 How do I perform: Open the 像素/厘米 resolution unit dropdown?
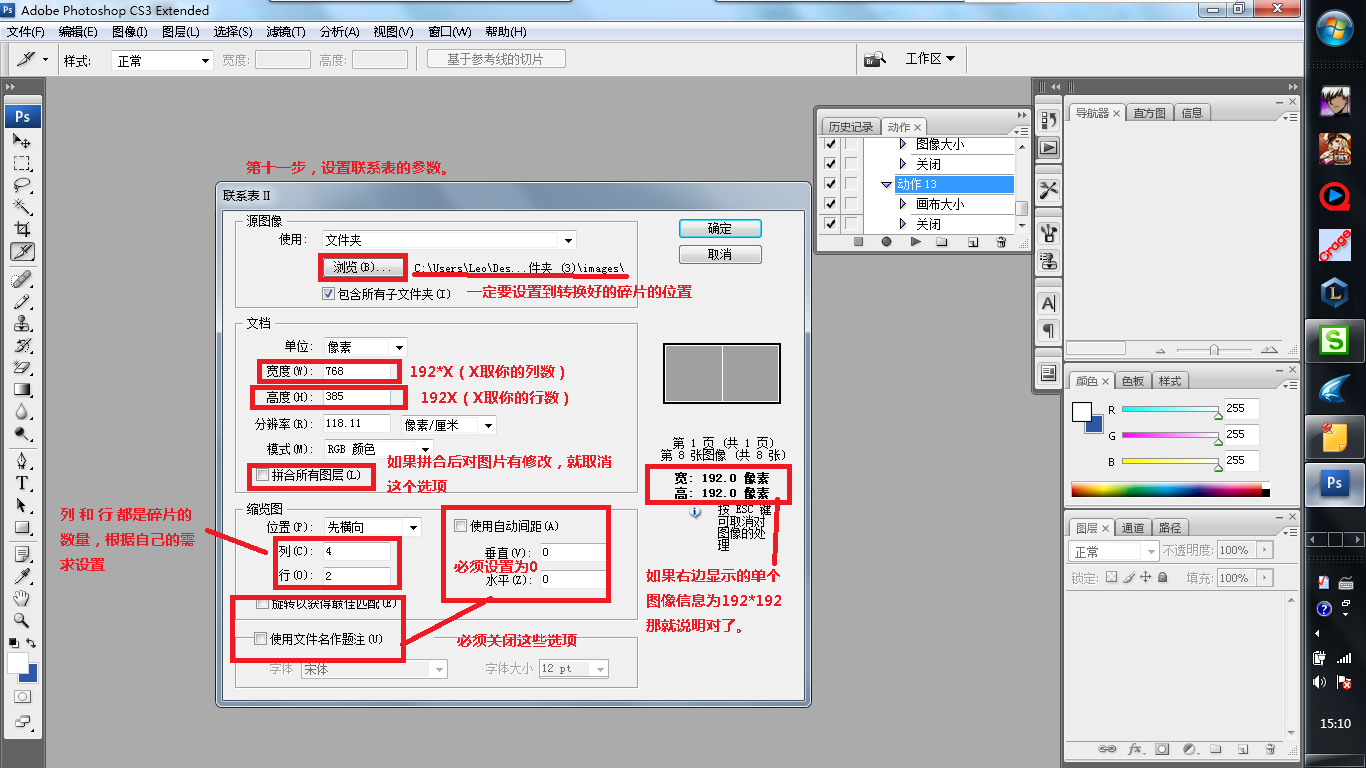tap(449, 424)
